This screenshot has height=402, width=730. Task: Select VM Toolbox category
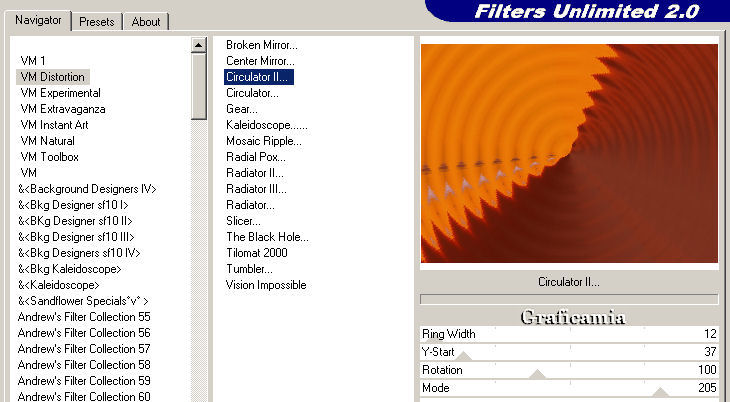(49, 157)
